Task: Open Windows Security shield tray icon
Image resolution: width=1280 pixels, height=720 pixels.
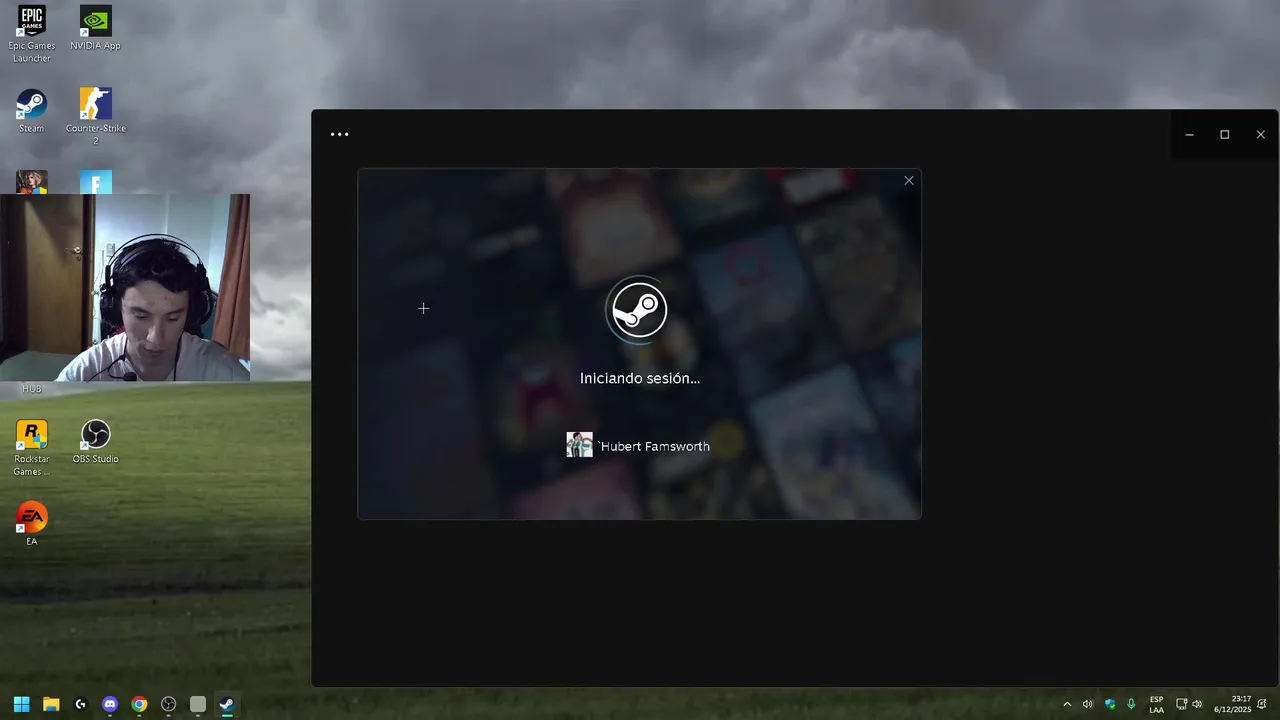Action: (1110, 704)
